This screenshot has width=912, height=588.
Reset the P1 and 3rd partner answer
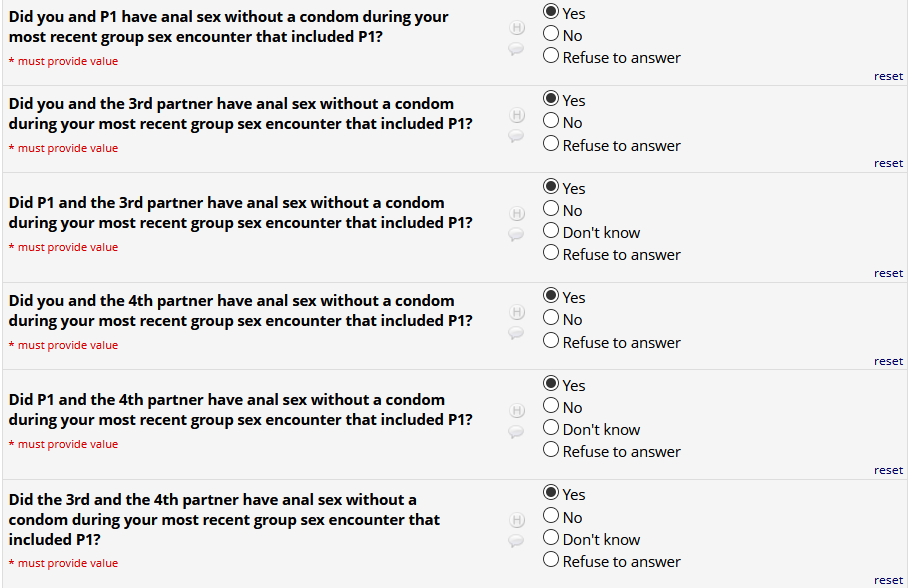pyautogui.click(x=888, y=273)
